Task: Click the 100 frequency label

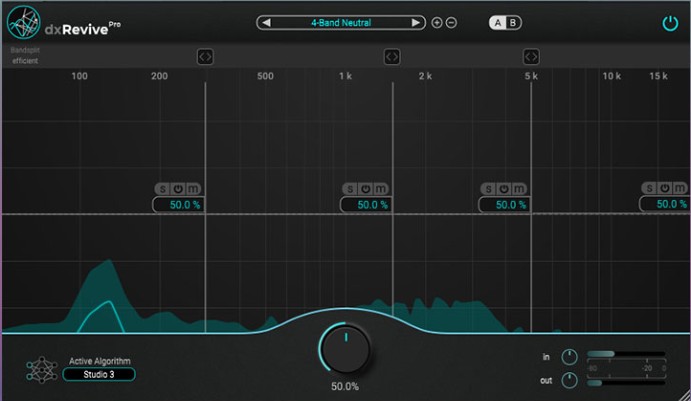Action: (79, 76)
